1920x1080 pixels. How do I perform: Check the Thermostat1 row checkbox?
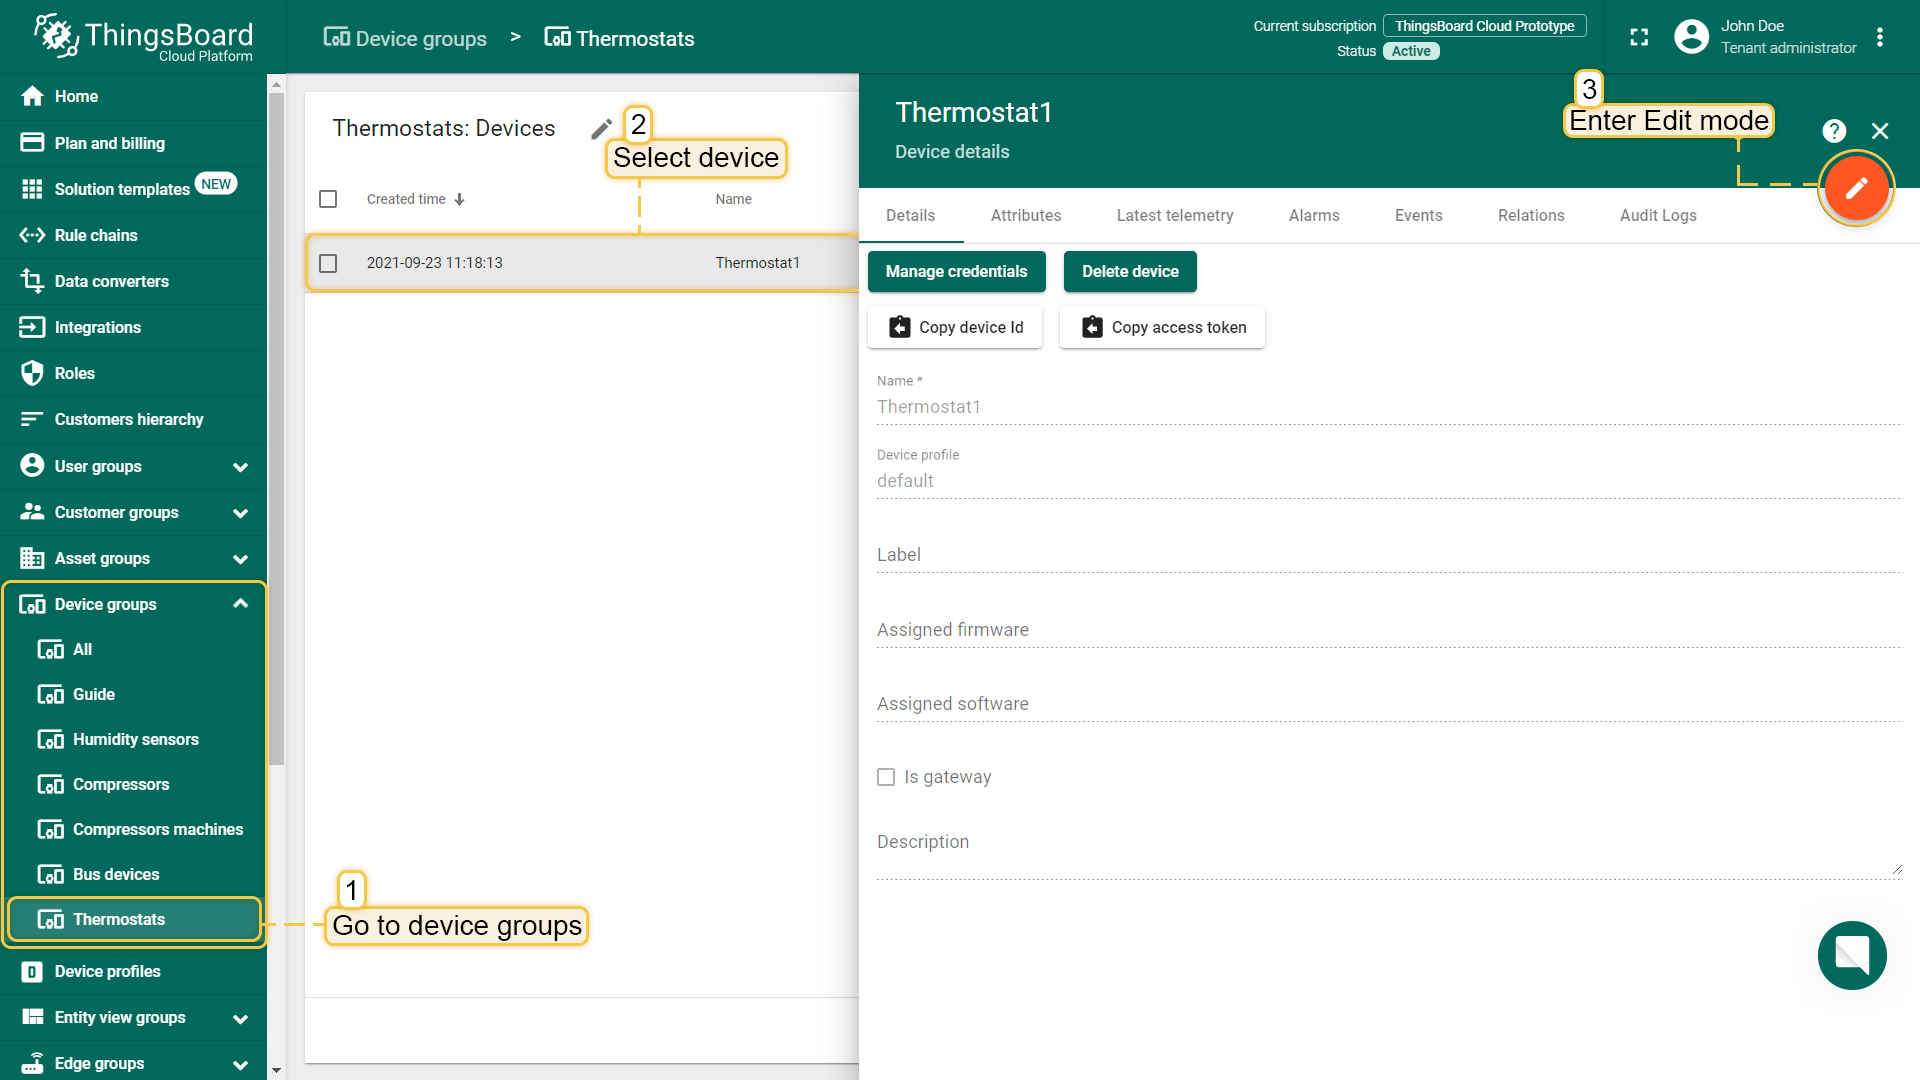(x=328, y=263)
